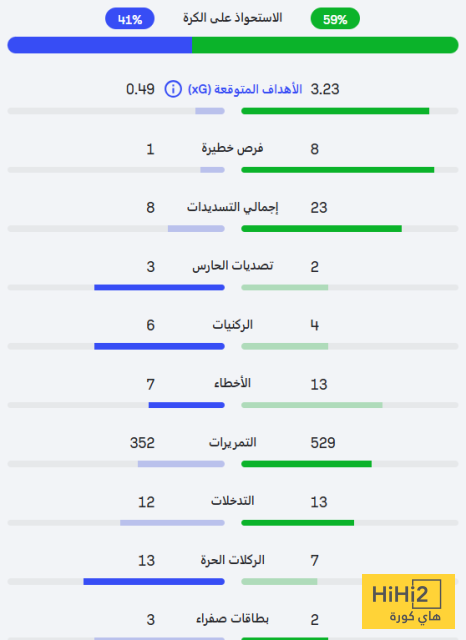Select the فرص خطيرة stat label
Viewport: 466px width, 640px height.
(x=233, y=149)
